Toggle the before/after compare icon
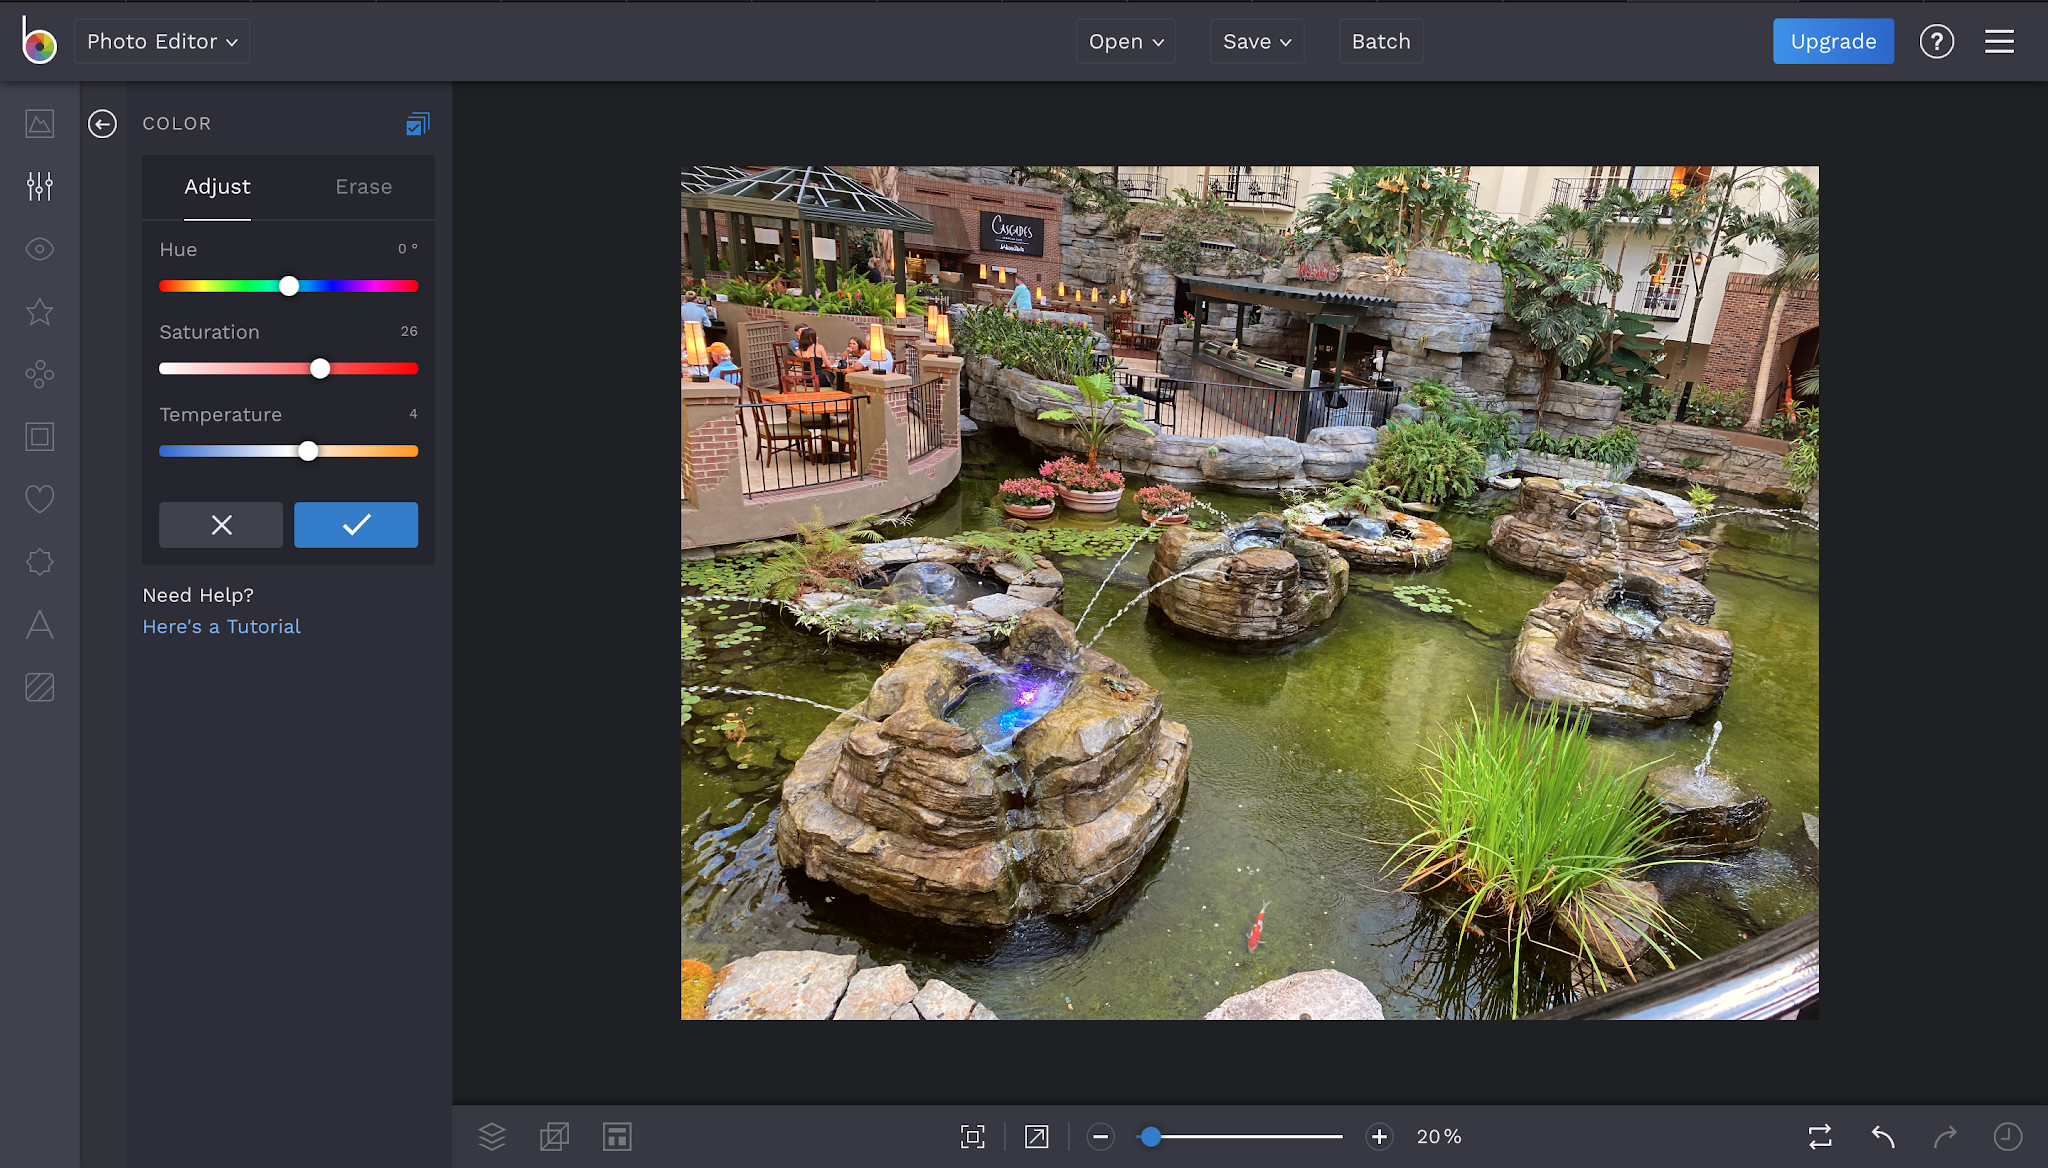 click(x=1819, y=1136)
